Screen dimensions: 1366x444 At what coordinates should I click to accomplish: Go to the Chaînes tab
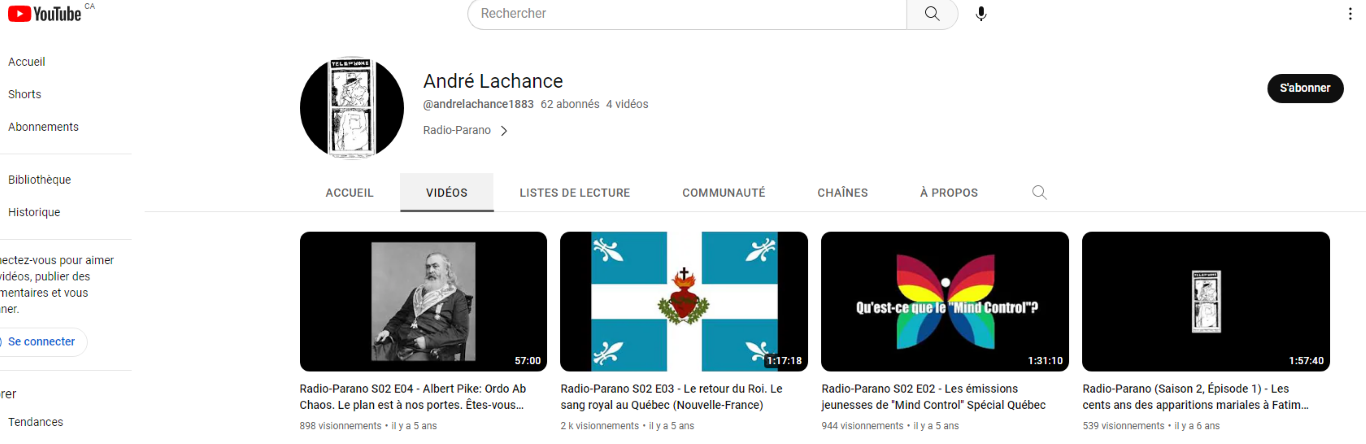pyautogui.click(x=842, y=193)
